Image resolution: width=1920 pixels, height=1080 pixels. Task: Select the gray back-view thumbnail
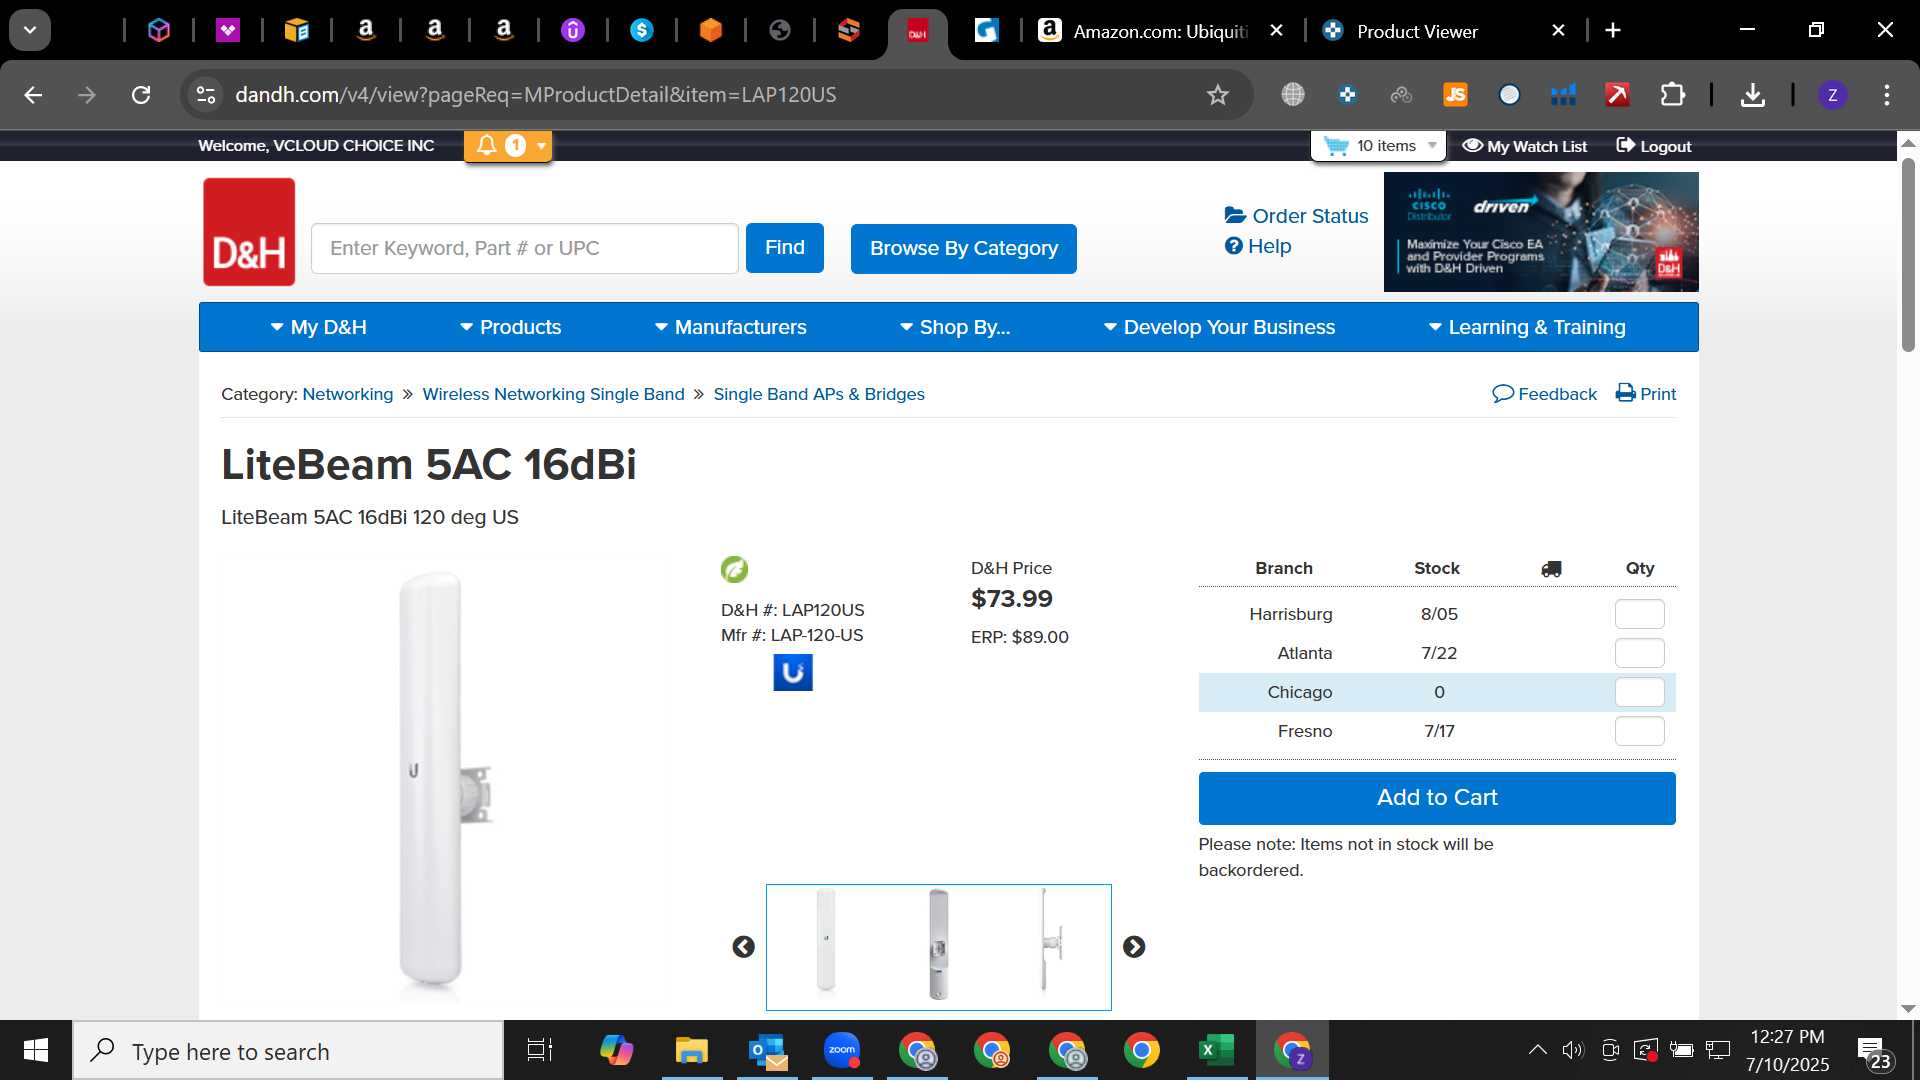tap(938, 944)
